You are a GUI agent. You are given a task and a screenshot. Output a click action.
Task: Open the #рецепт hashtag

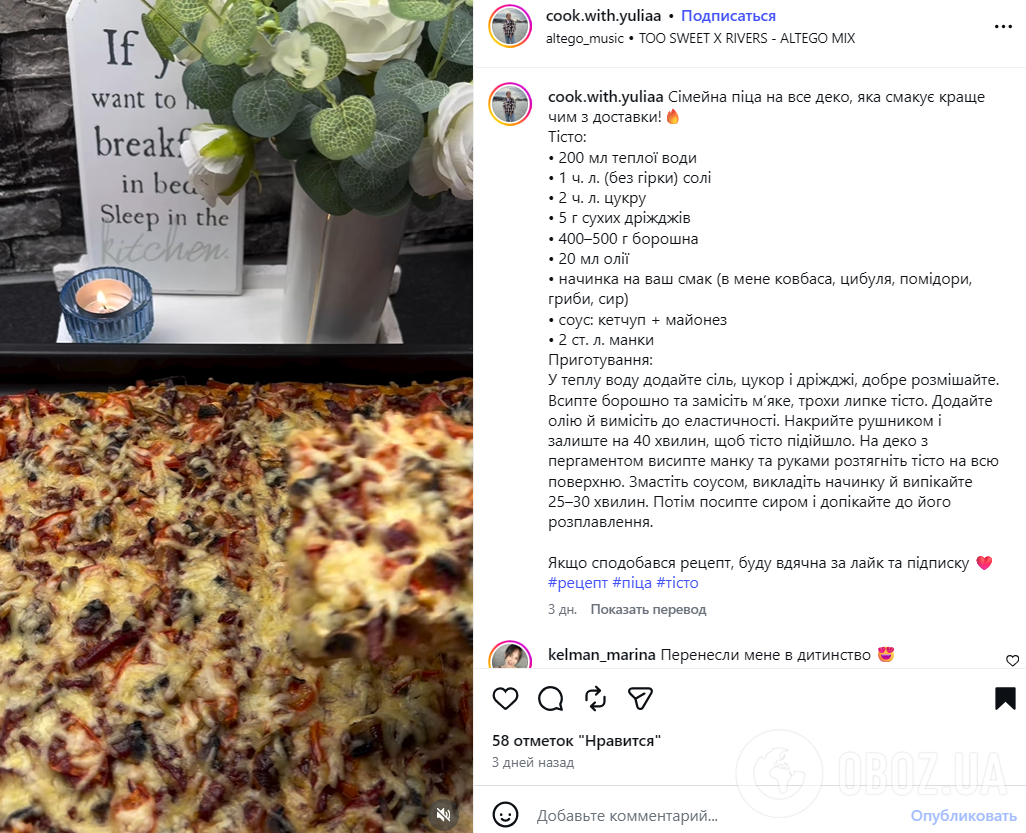(x=578, y=582)
